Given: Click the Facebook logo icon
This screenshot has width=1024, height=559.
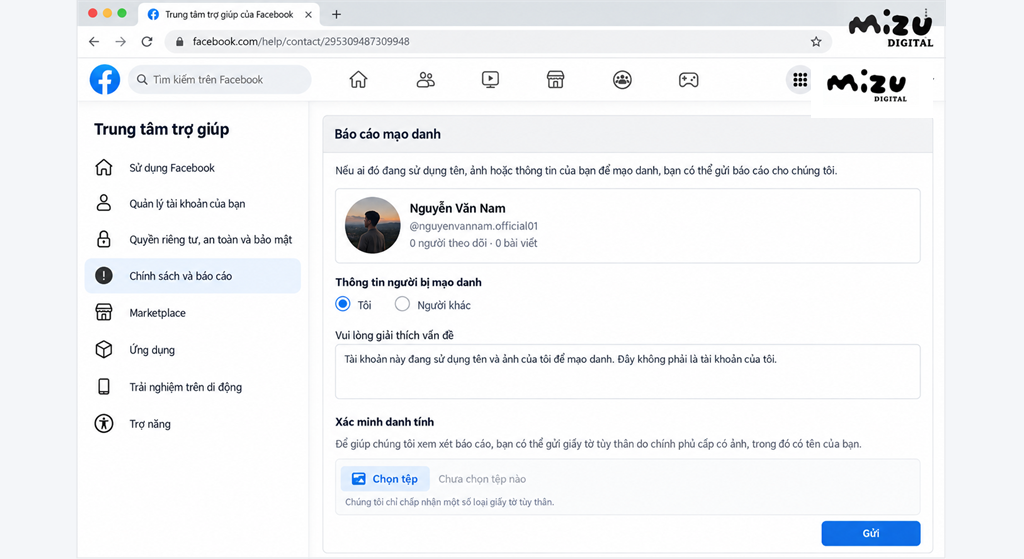Looking at the screenshot, I should [x=104, y=79].
